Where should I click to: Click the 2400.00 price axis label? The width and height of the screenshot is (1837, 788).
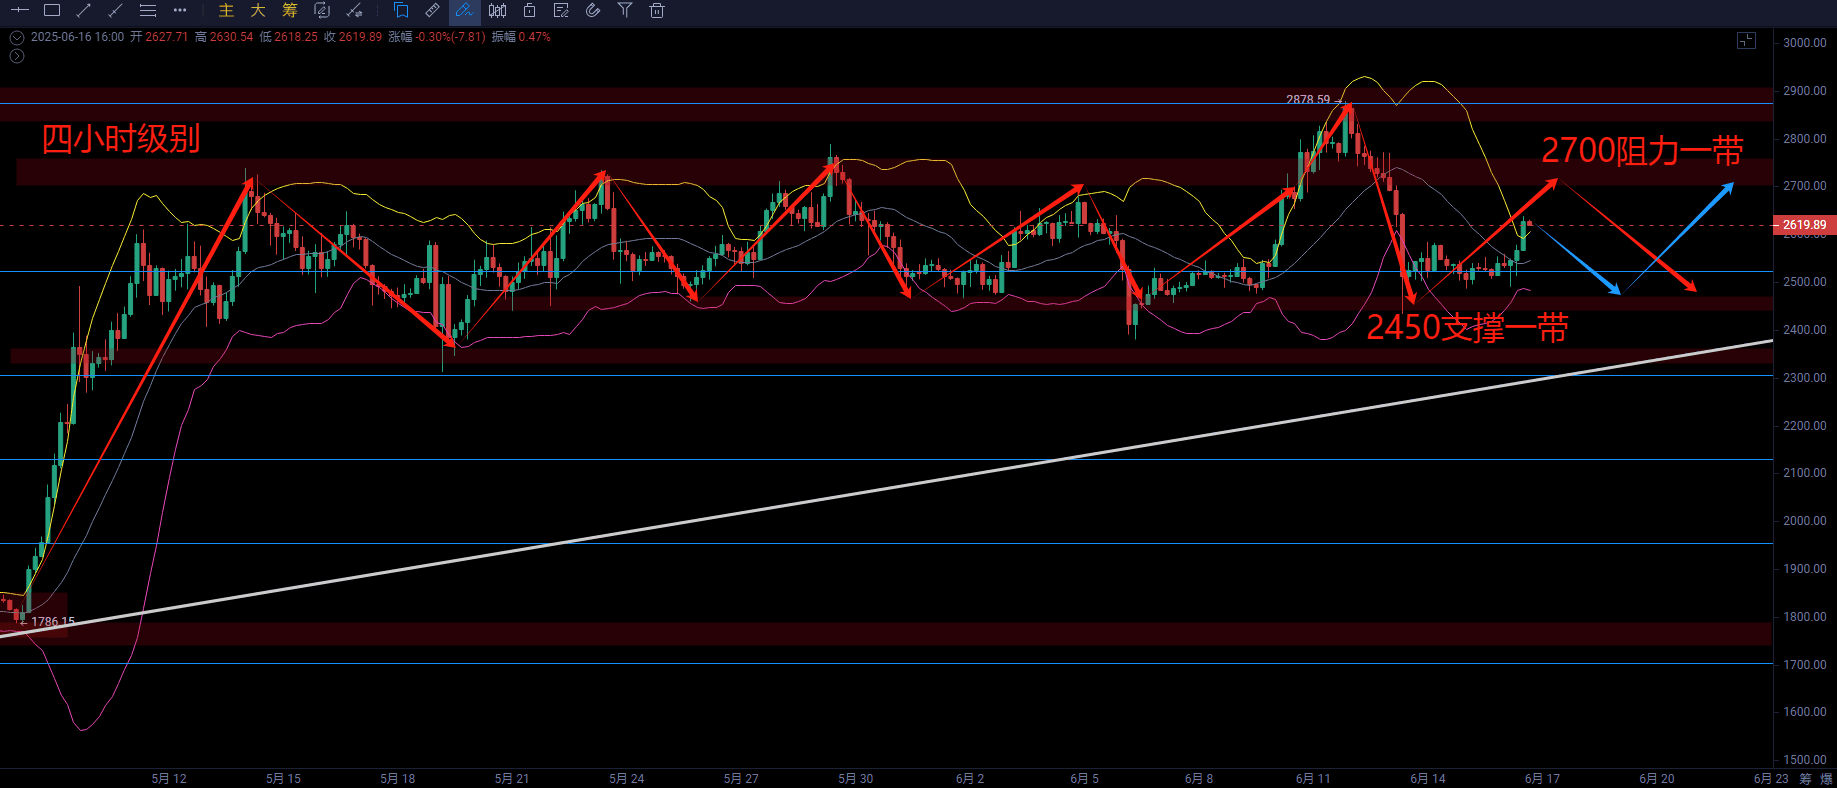(1805, 330)
